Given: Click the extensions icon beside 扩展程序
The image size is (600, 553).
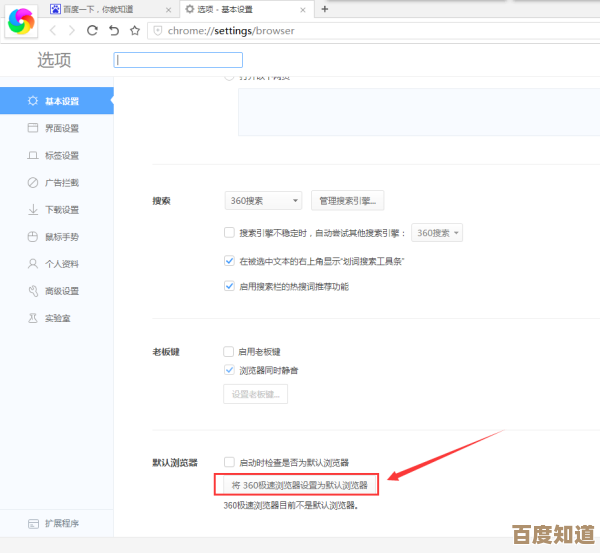Looking at the screenshot, I should [x=33, y=524].
